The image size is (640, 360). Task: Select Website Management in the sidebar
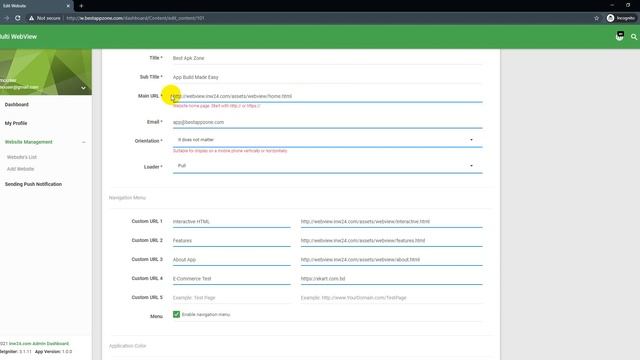click(29, 142)
